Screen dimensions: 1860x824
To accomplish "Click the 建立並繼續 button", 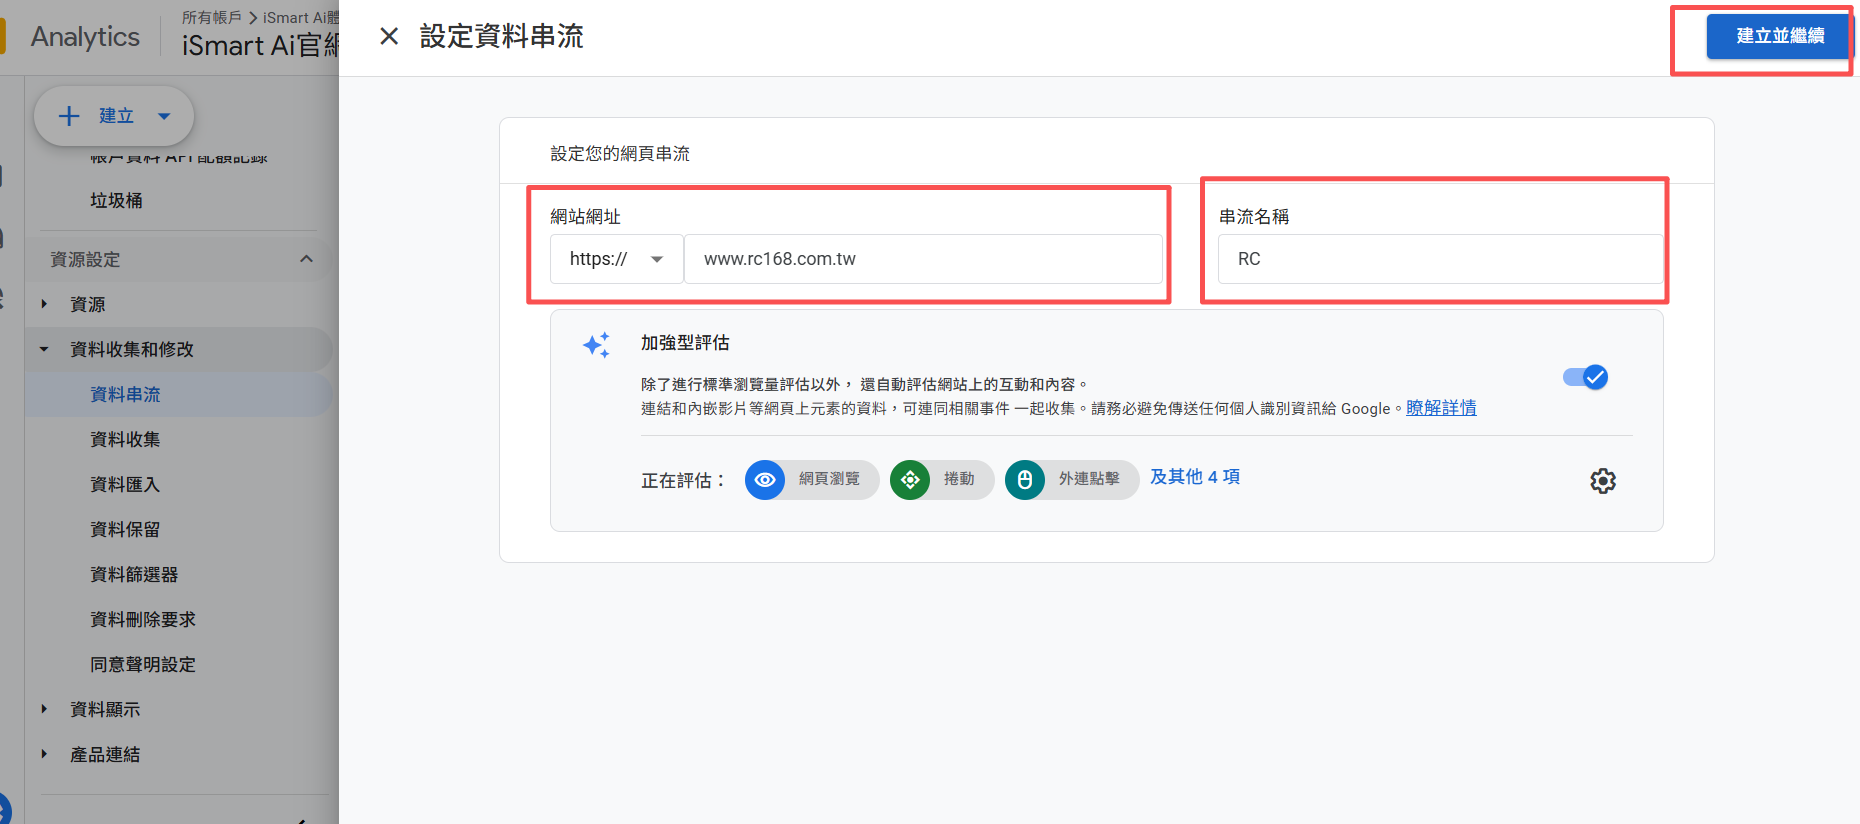I will tap(1778, 37).
